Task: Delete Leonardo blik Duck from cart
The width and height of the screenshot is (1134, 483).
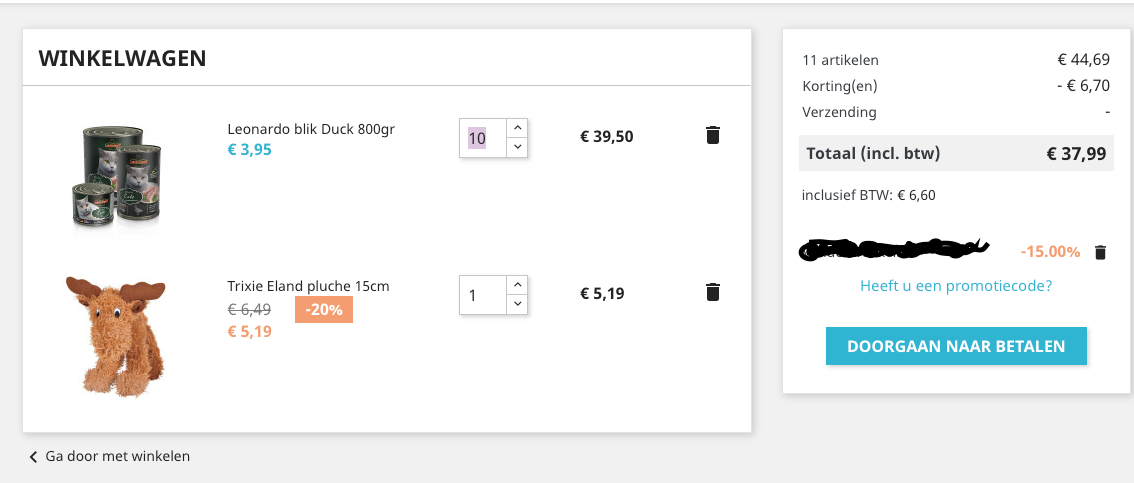Action: click(x=712, y=135)
